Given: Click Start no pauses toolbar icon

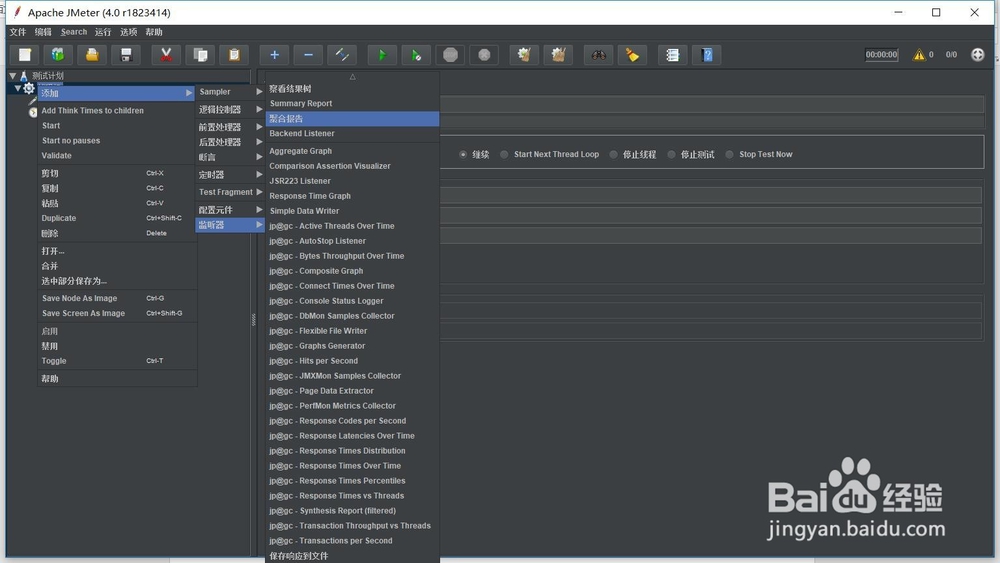Looking at the screenshot, I should (416, 55).
